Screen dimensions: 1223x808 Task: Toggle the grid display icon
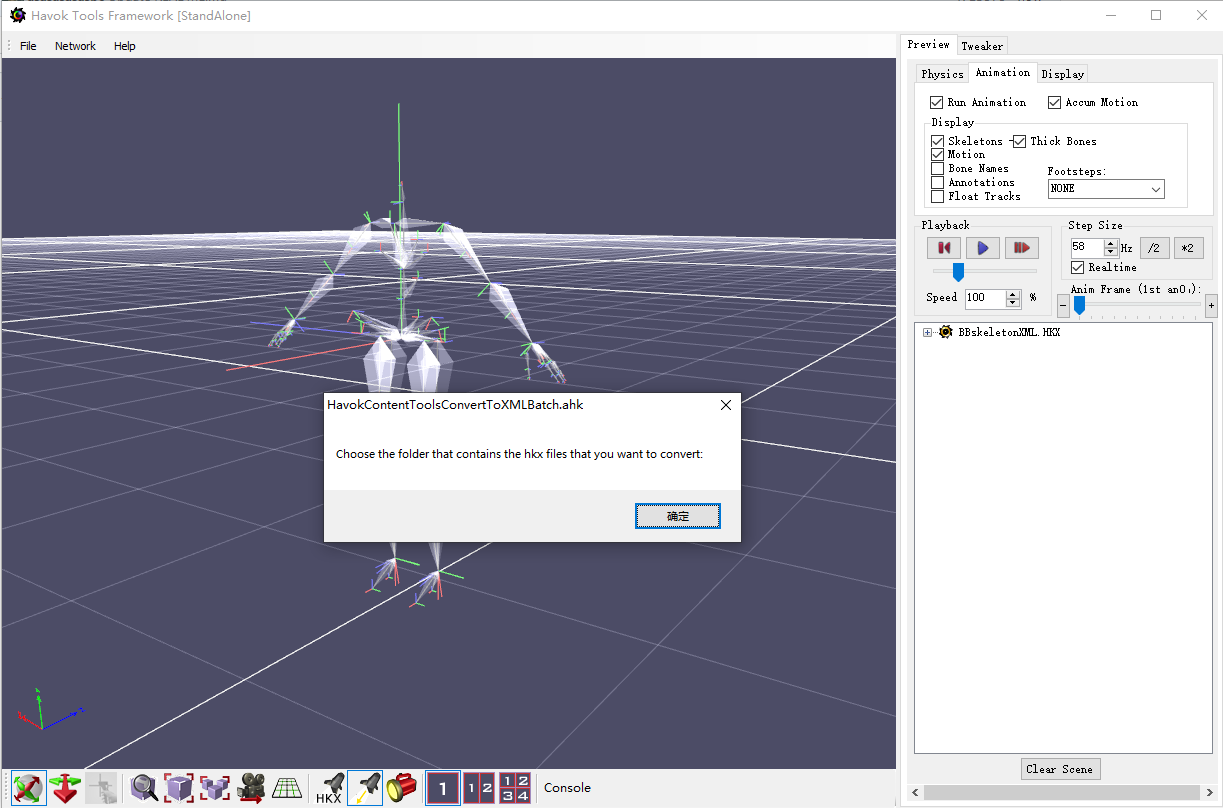point(288,788)
